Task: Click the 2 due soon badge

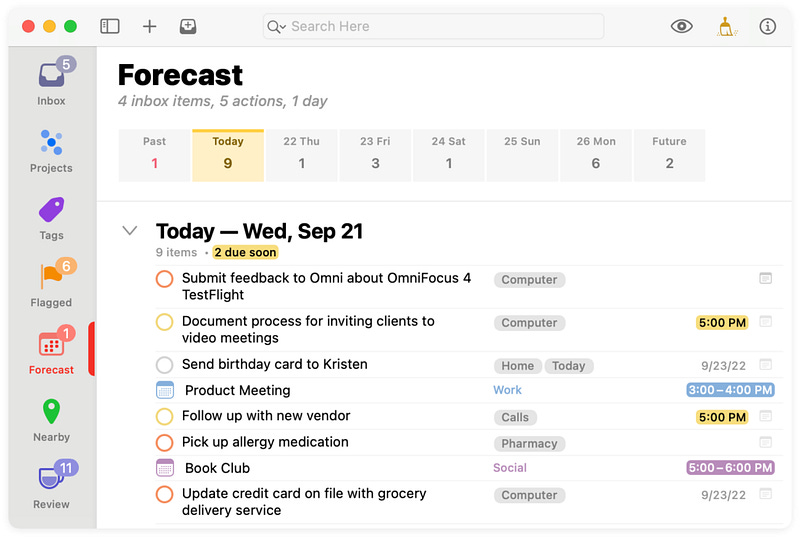Action: [245, 252]
